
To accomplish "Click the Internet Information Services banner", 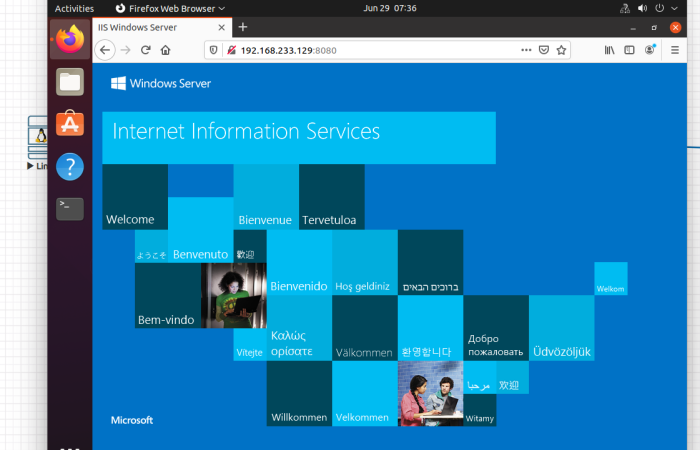I will pyautogui.click(x=299, y=138).
